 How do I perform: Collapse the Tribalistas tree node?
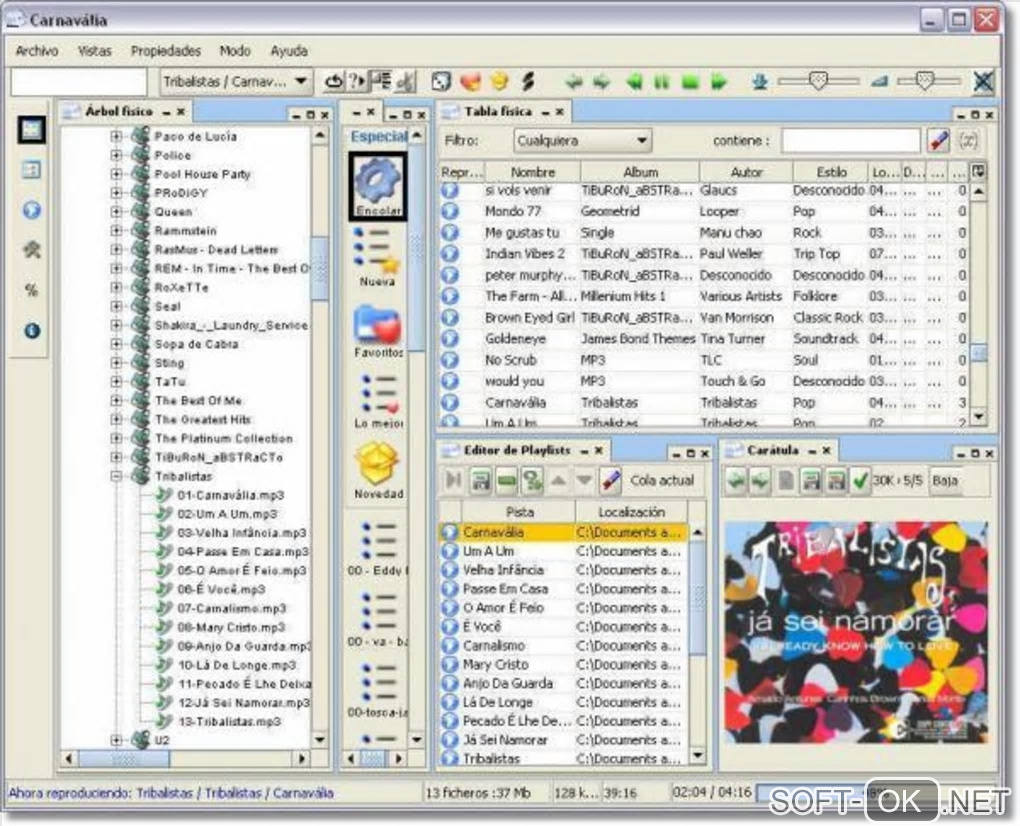[x=116, y=476]
